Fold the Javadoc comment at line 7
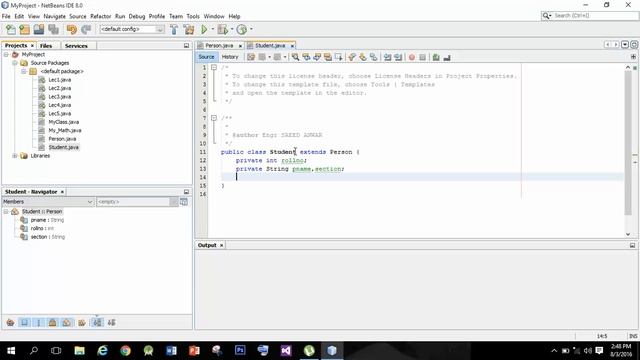 pyautogui.click(x=213, y=118)
